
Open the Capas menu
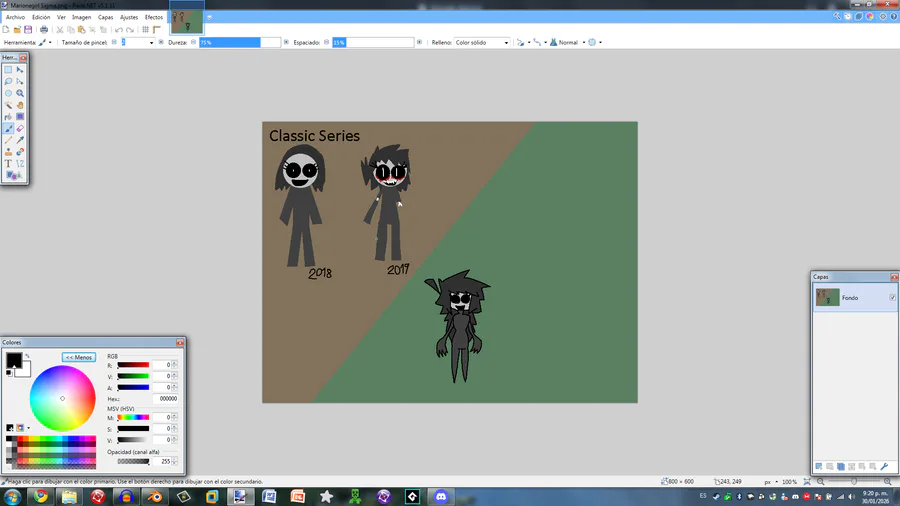point(106,17)
